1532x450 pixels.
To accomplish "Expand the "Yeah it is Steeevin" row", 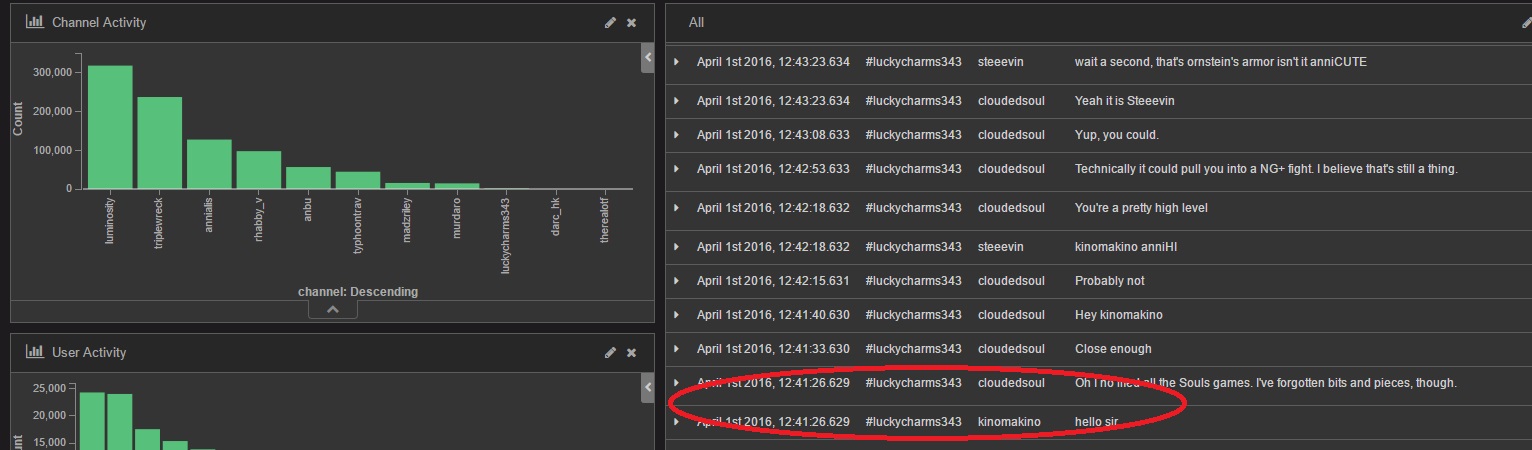I will [x=677, y=101].
